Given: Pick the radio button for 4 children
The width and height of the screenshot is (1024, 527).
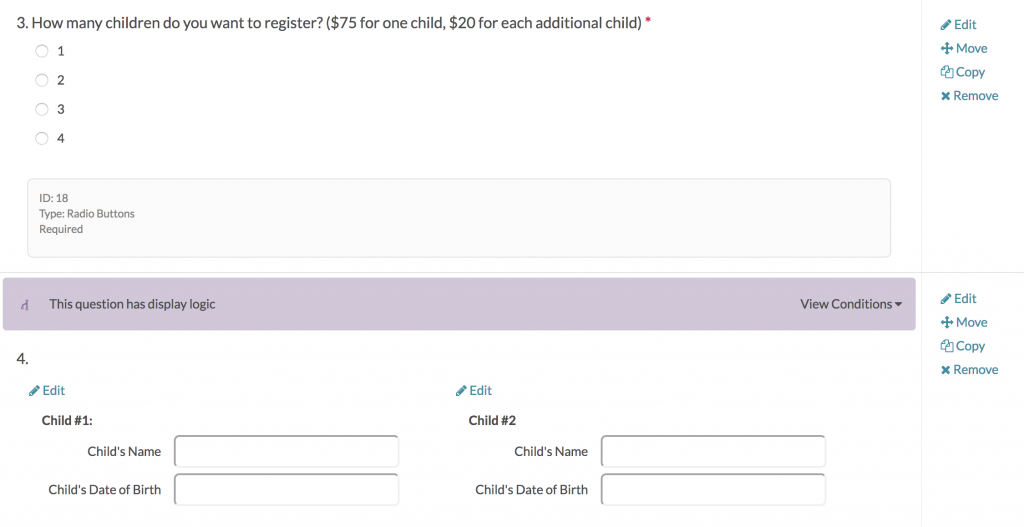Looking at the screenshot, I should tap(42, 138).
